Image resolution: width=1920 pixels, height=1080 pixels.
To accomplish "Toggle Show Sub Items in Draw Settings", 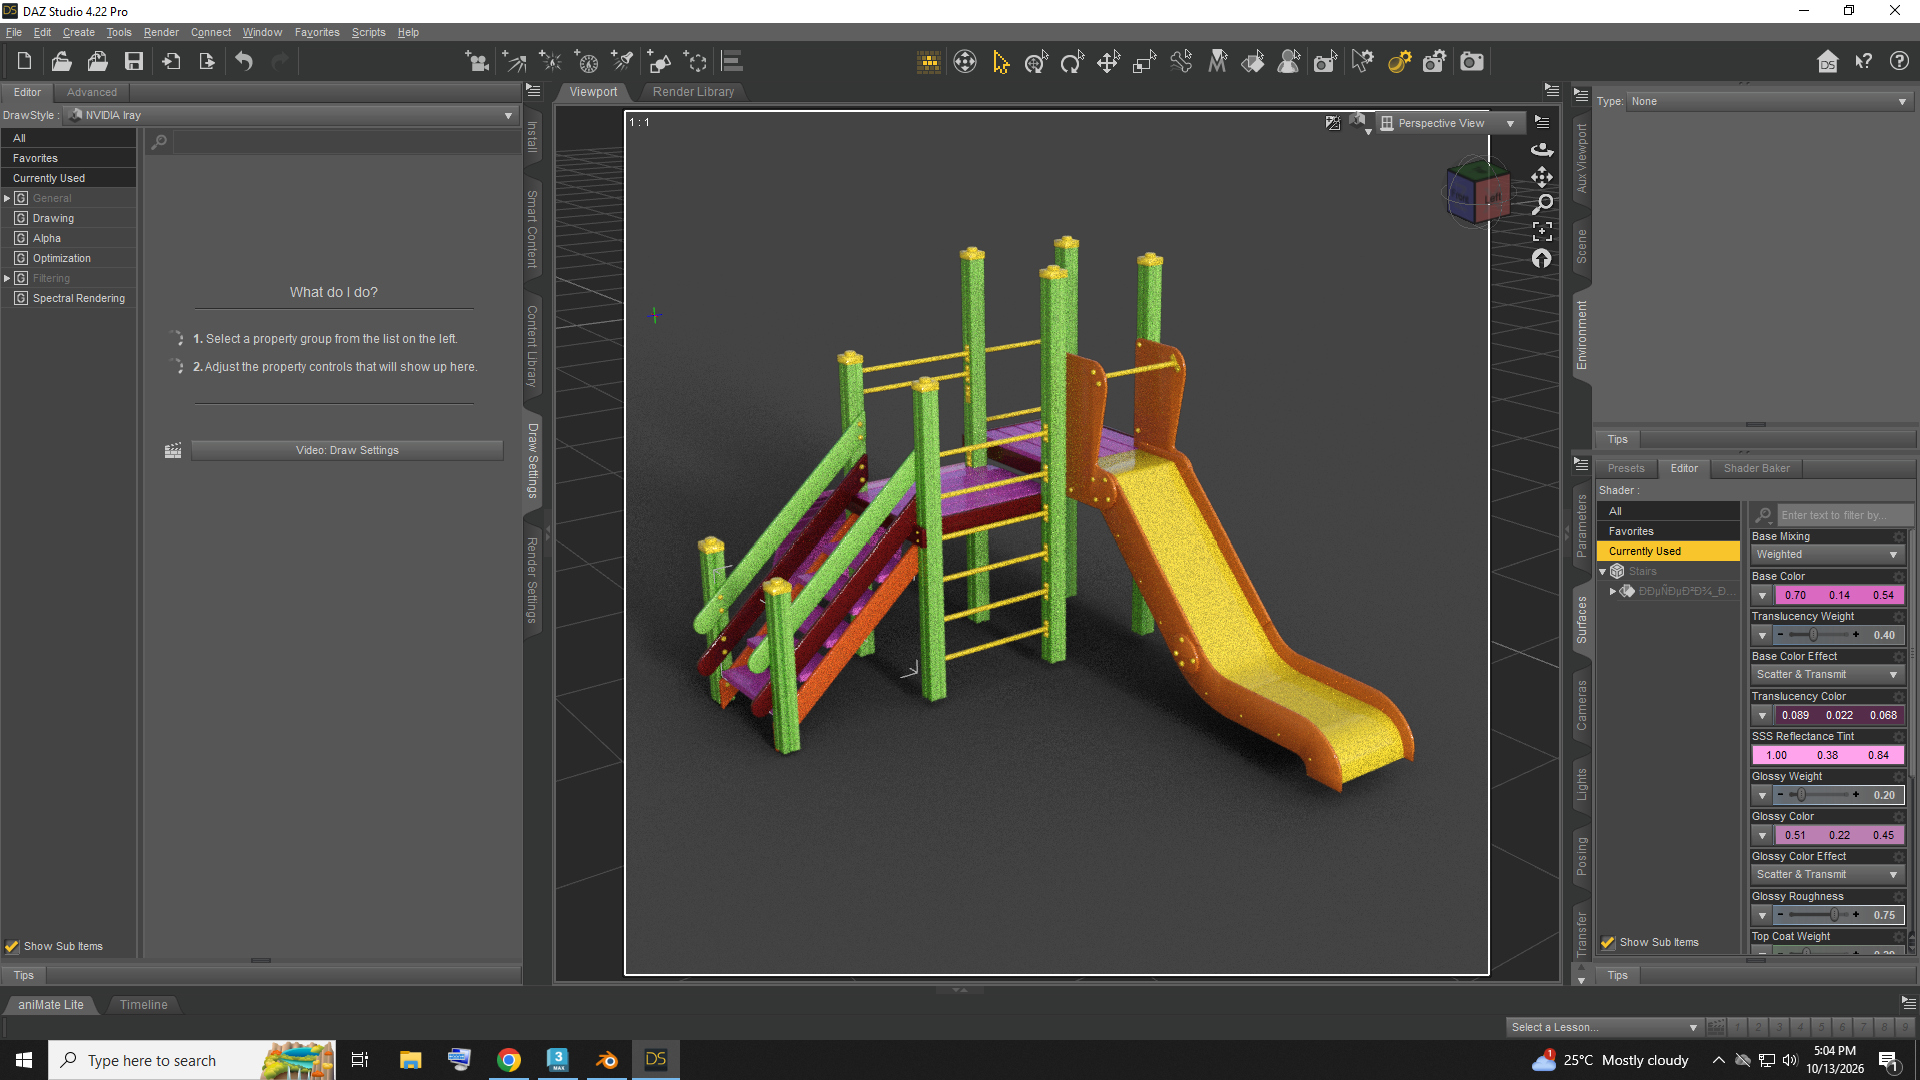I will coord(12,946).
